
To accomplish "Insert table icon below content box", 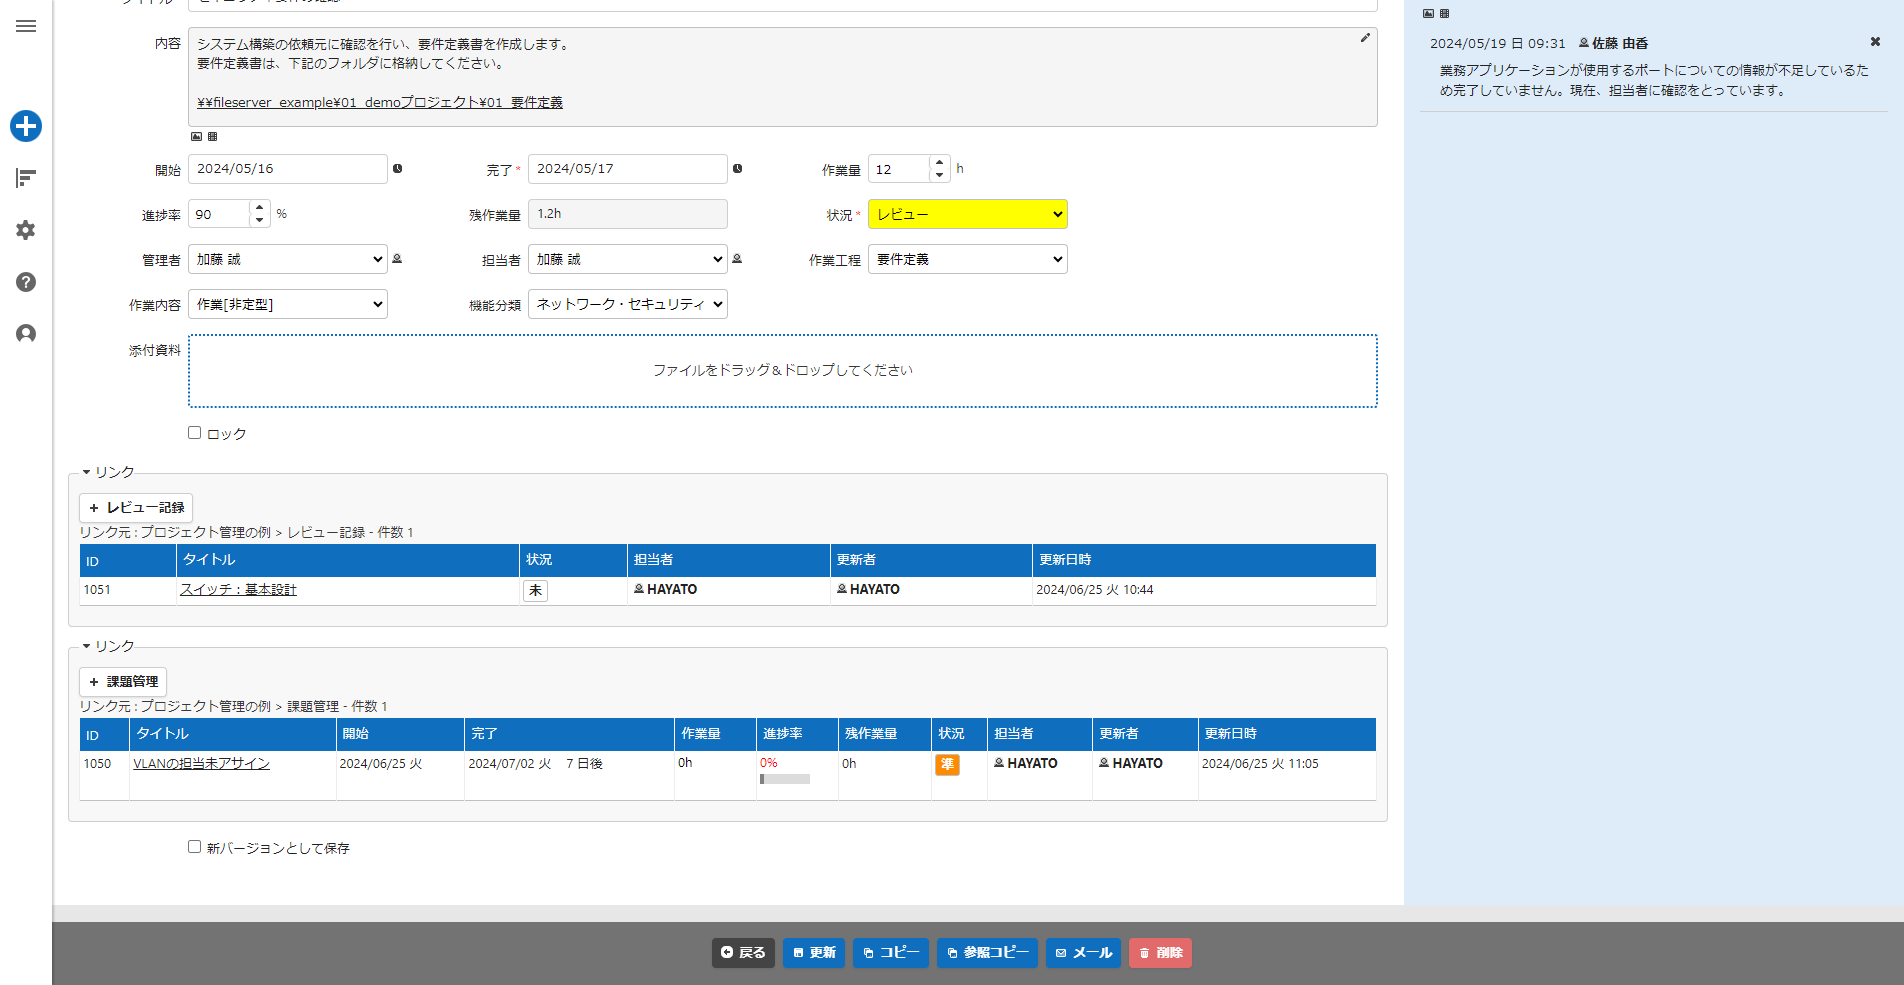I will pyautogui.click(x=212, y=137).
